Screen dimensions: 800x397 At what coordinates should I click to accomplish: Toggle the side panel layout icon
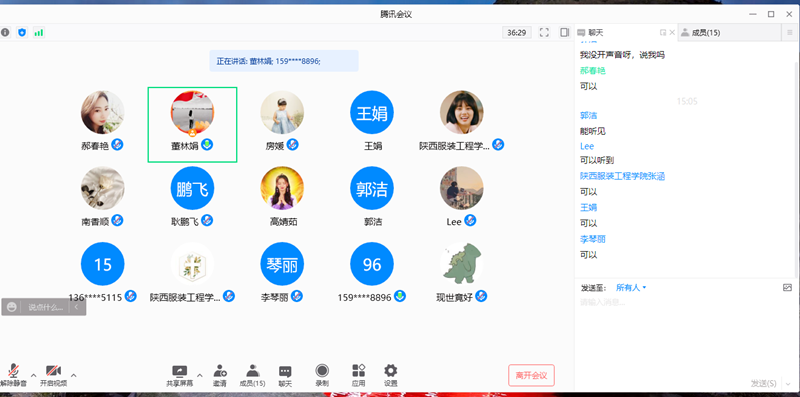[564, 33]
